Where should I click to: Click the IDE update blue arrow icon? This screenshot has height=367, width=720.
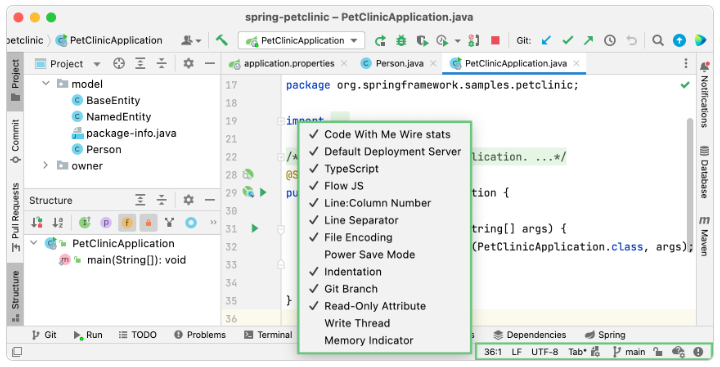pos(679,40)
